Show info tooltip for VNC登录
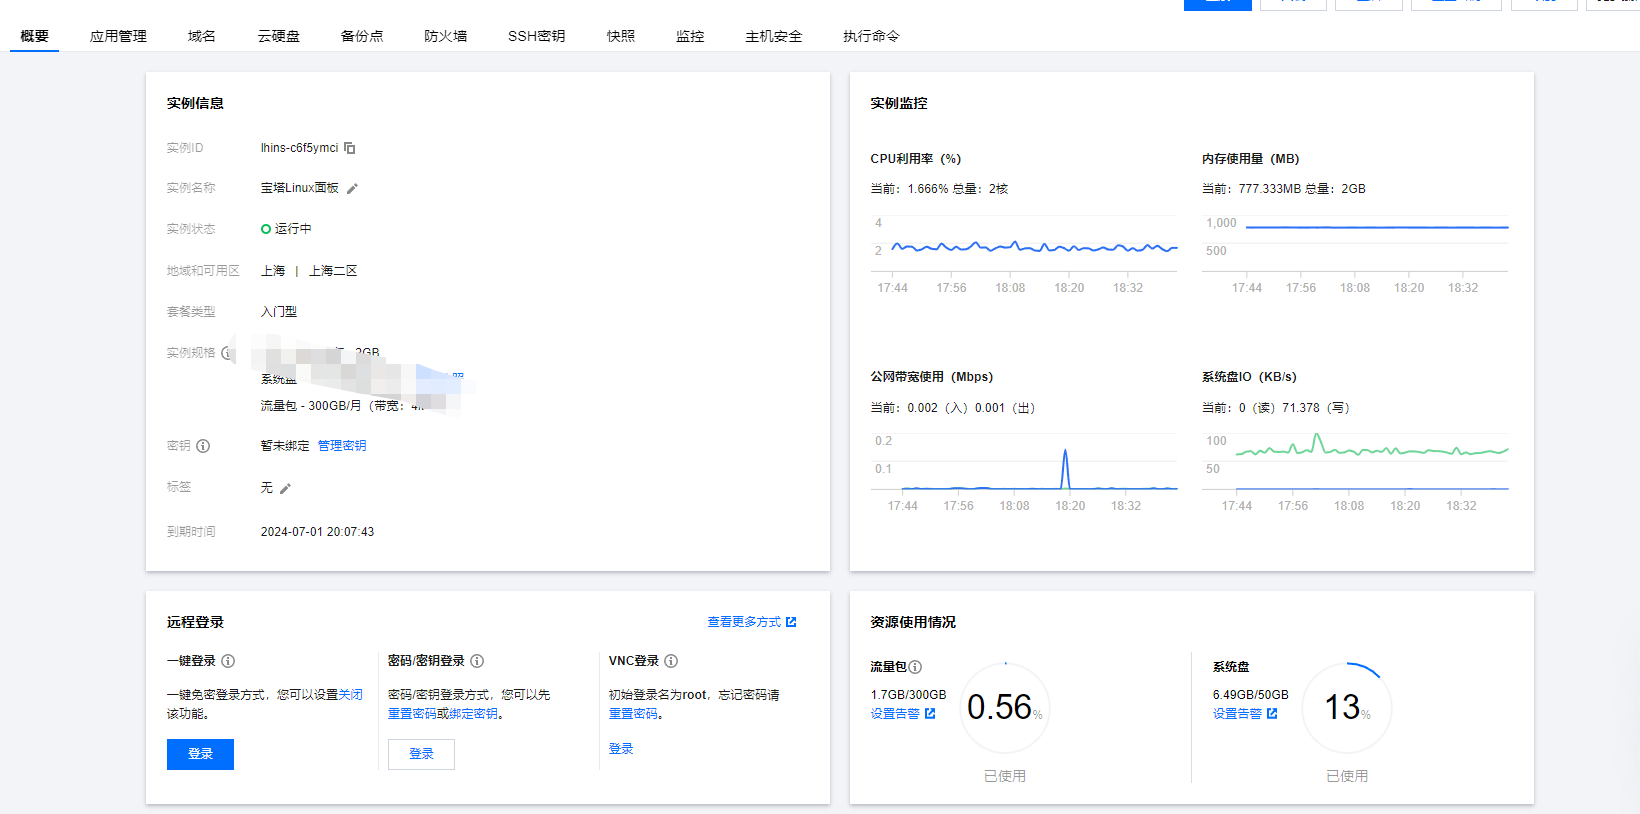The image size is (1640, 814). (x=671, y=661)
